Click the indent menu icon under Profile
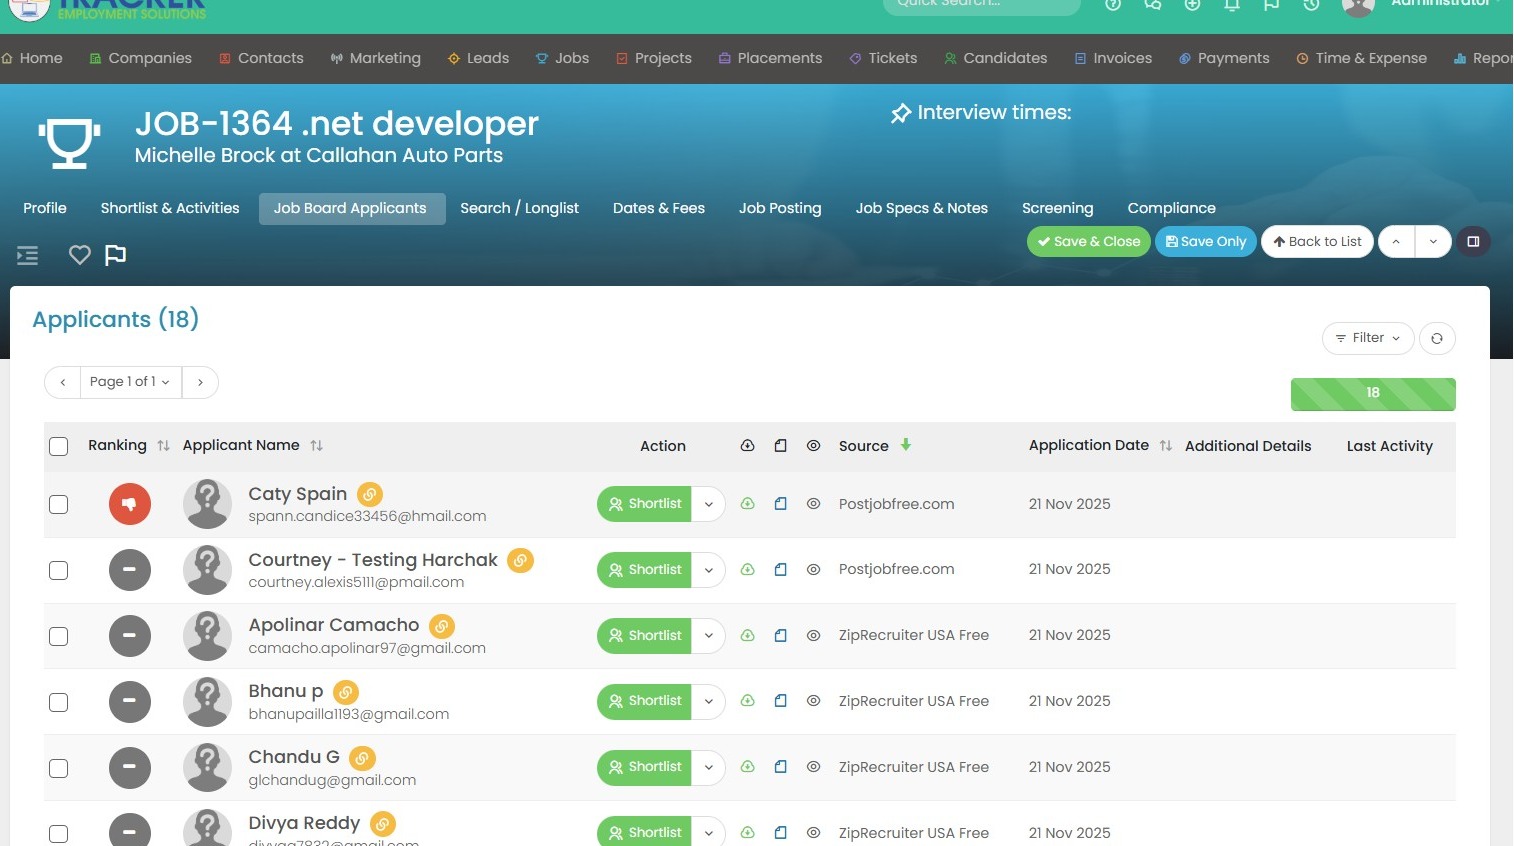Image resolution: width=1514 pixels, height=846 pixels. click(x=28, y=256)
